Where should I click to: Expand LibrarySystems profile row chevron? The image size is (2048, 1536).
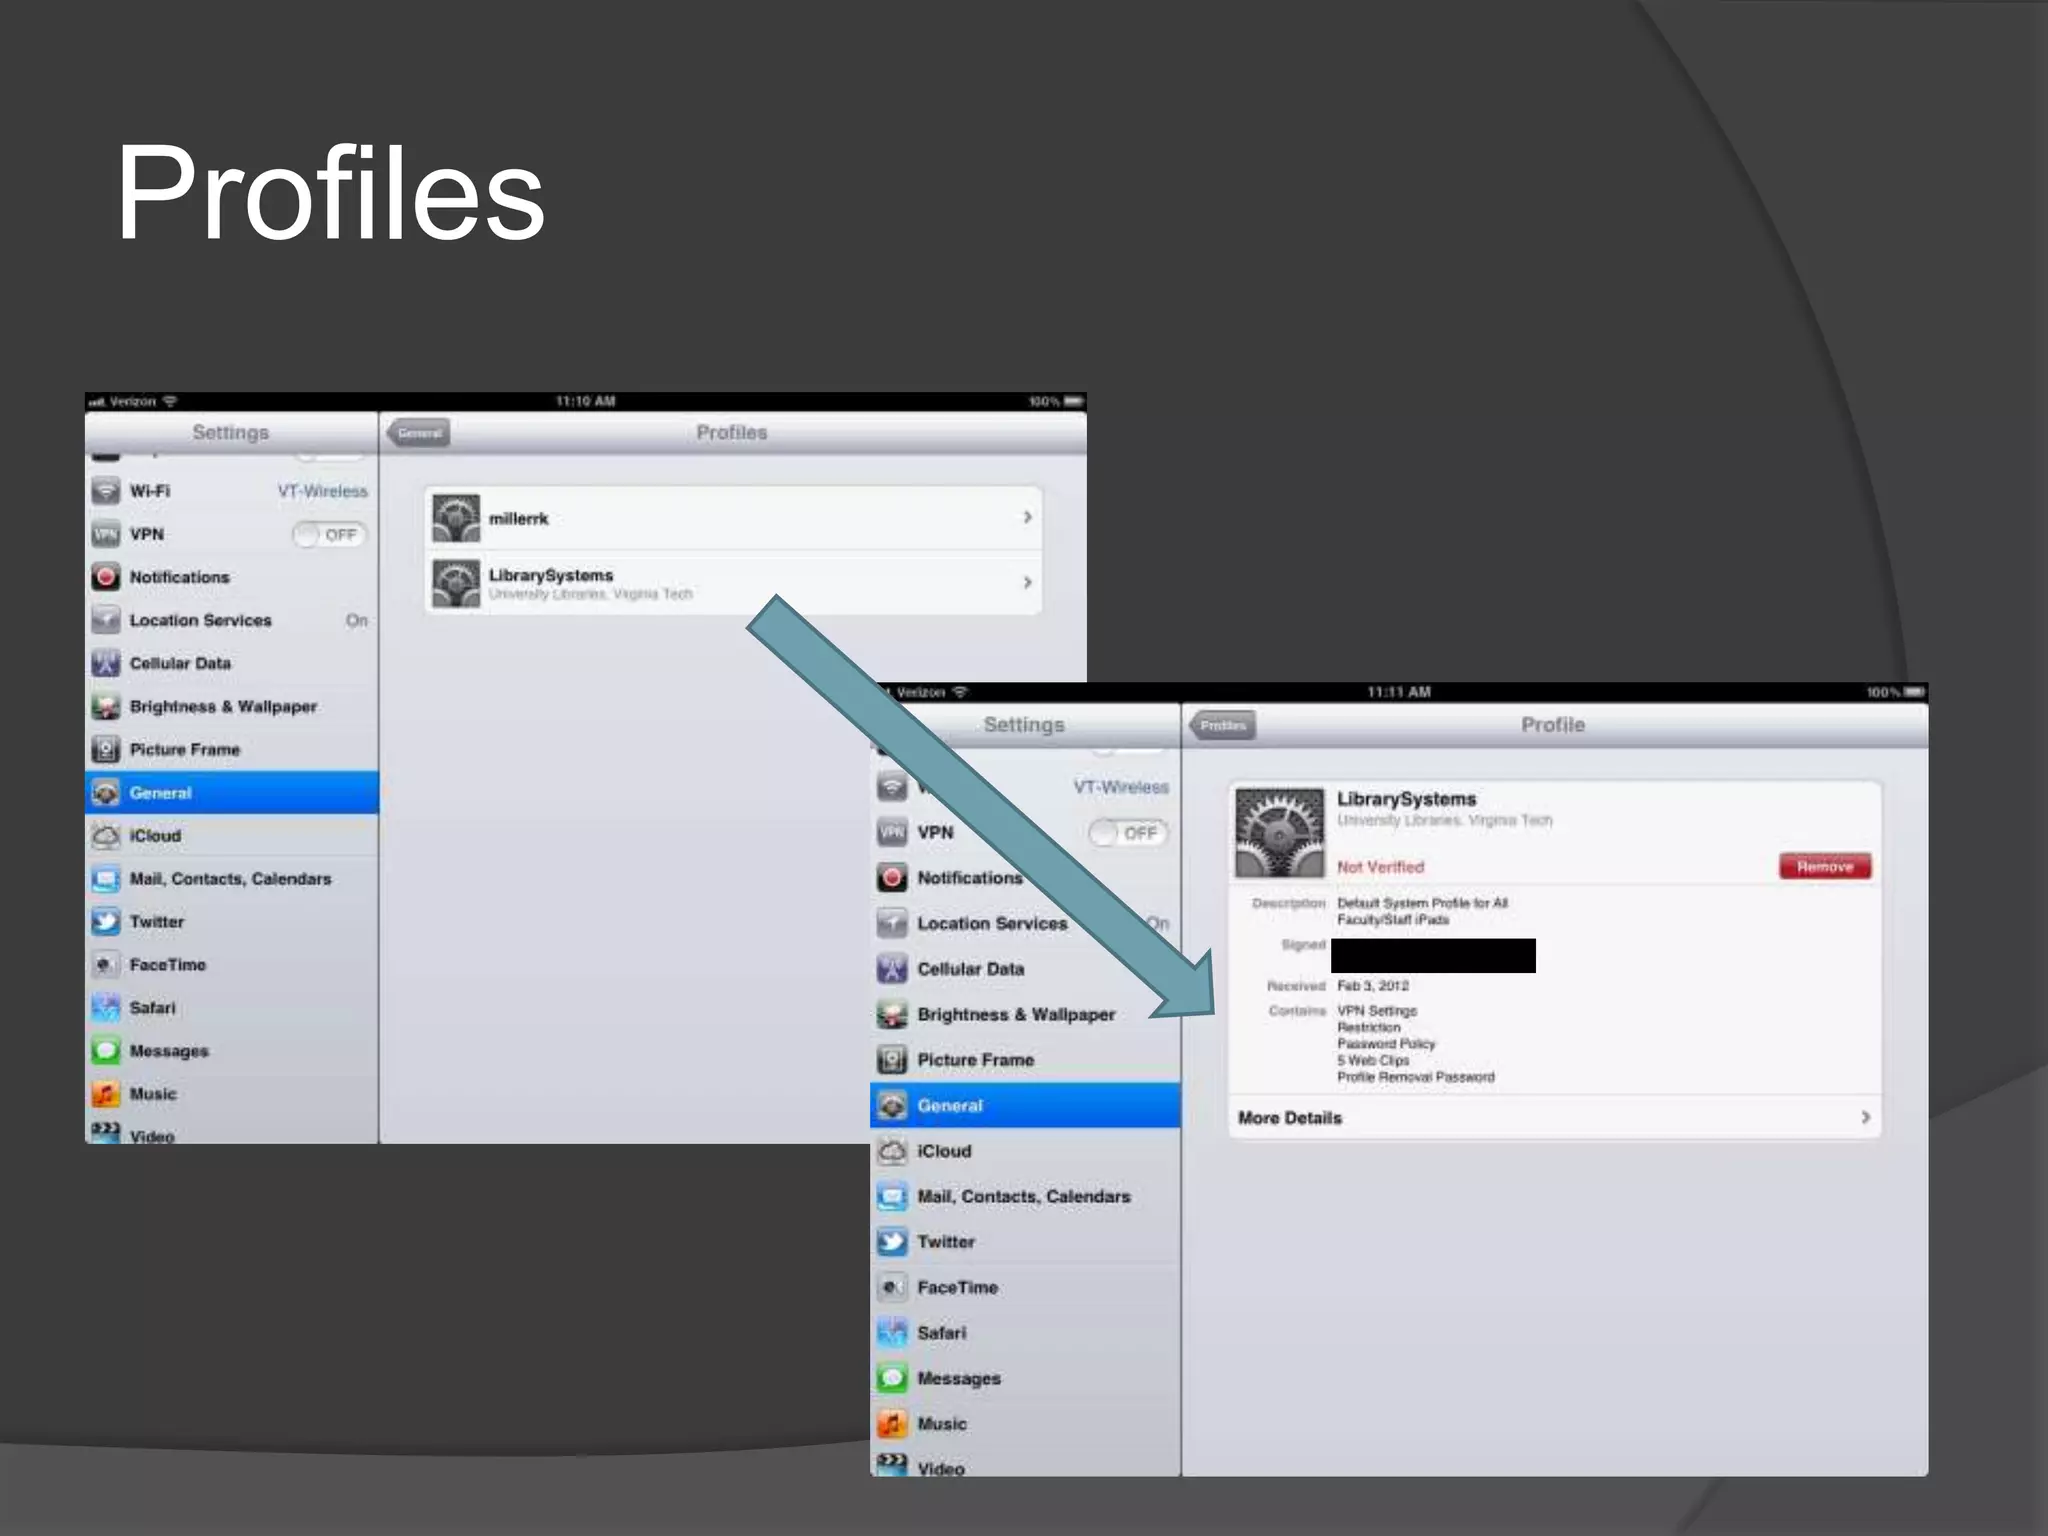1027,582
